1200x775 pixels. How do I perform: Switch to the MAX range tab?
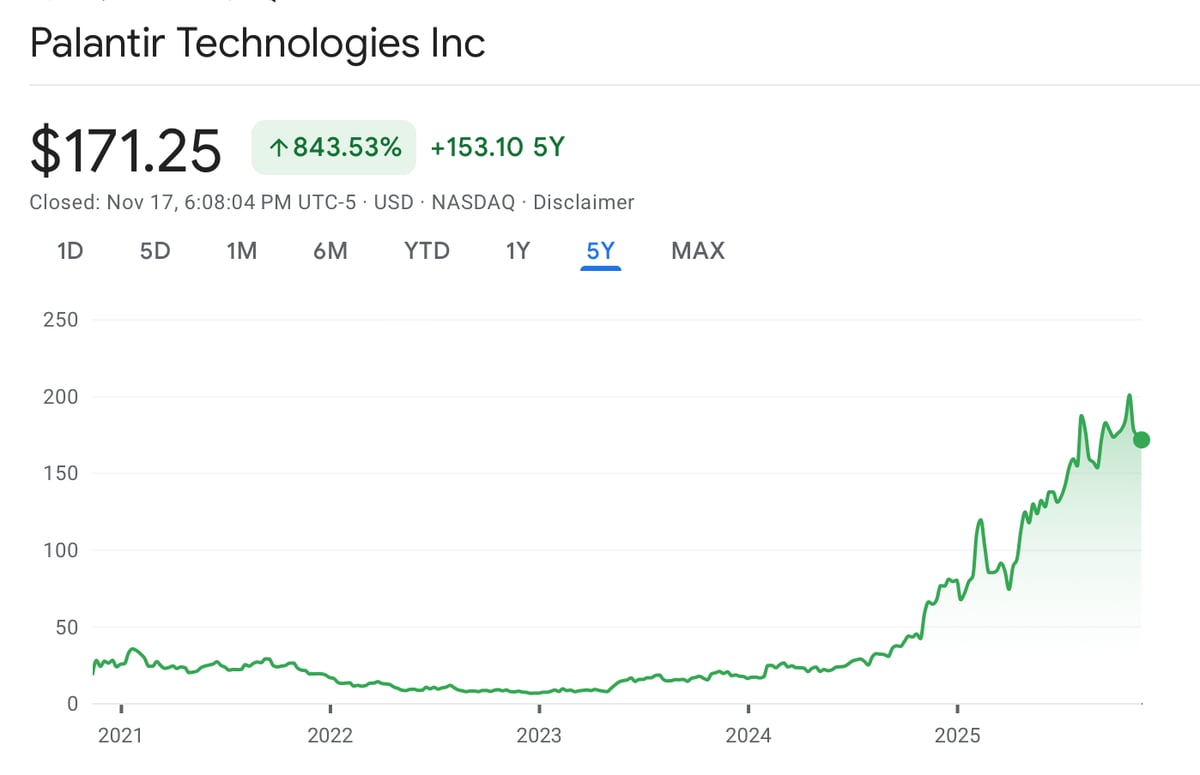698,250
